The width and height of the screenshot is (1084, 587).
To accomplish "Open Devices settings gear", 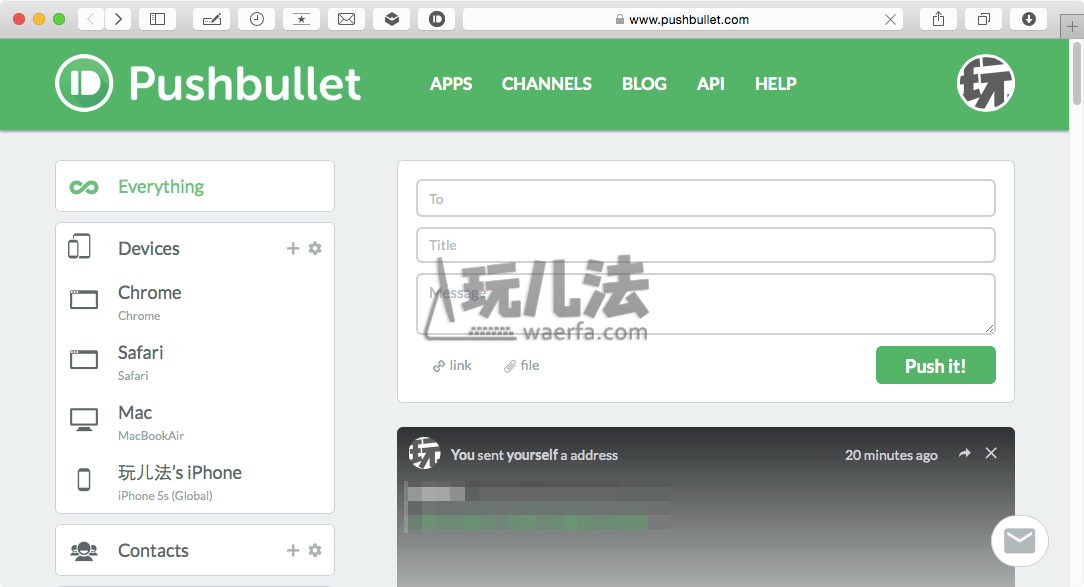I will tap(315, 248).
